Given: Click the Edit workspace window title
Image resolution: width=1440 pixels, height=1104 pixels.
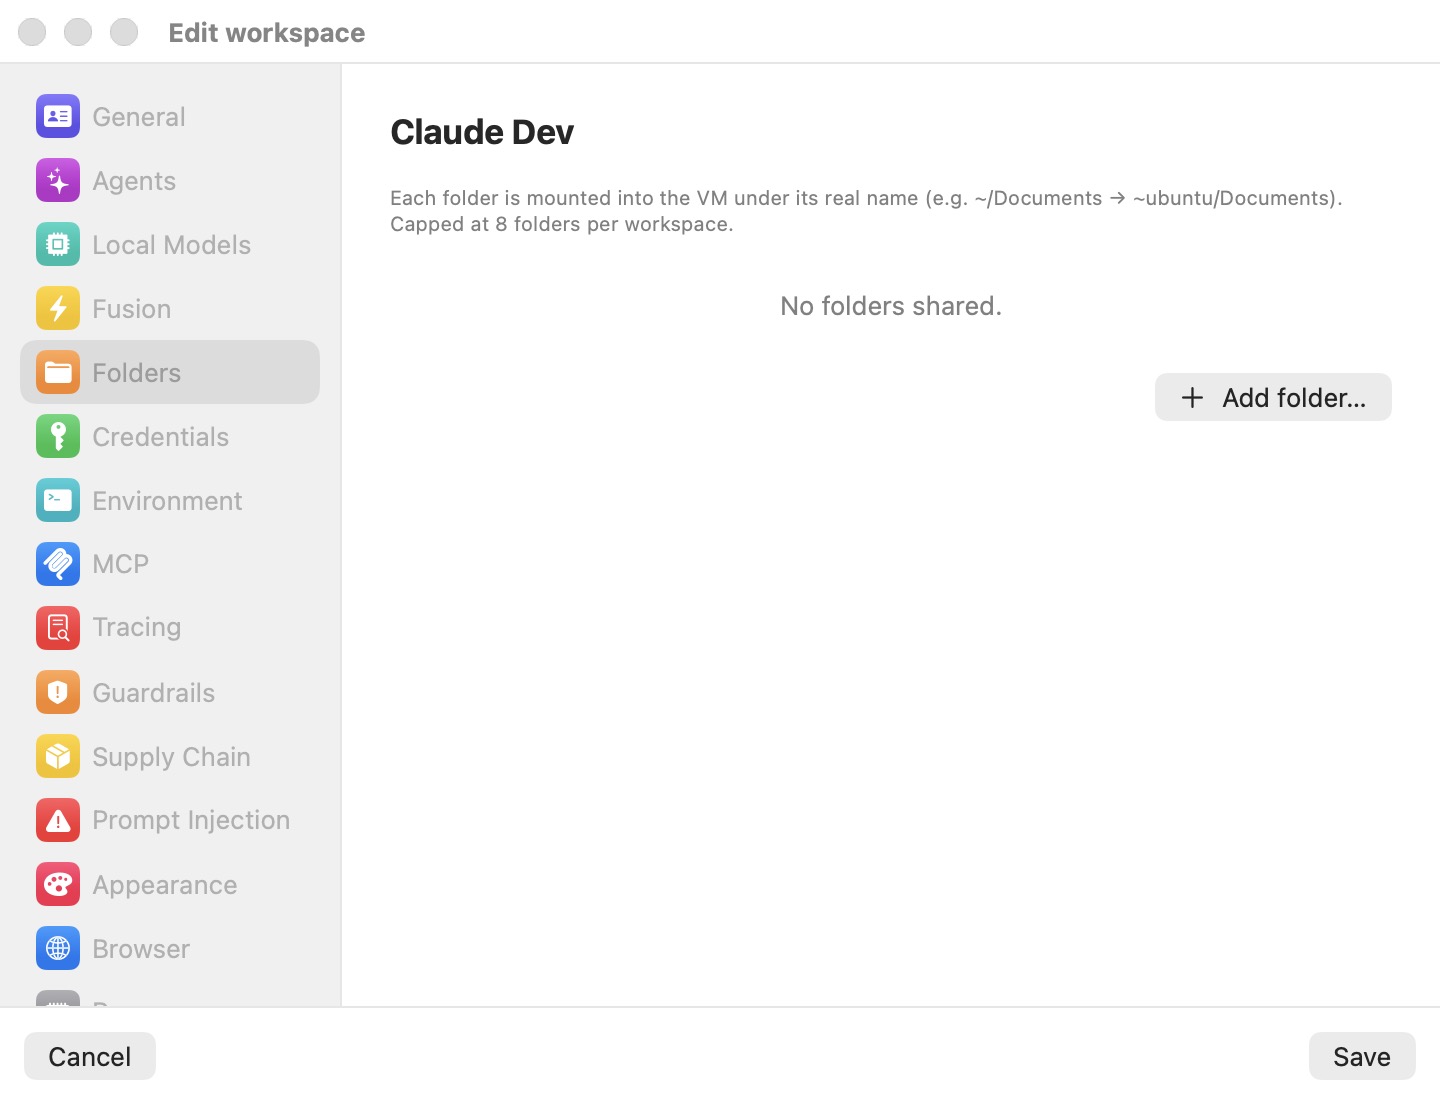Looking at the screenshot, I should pyautogui.click(x=267, y=33).
